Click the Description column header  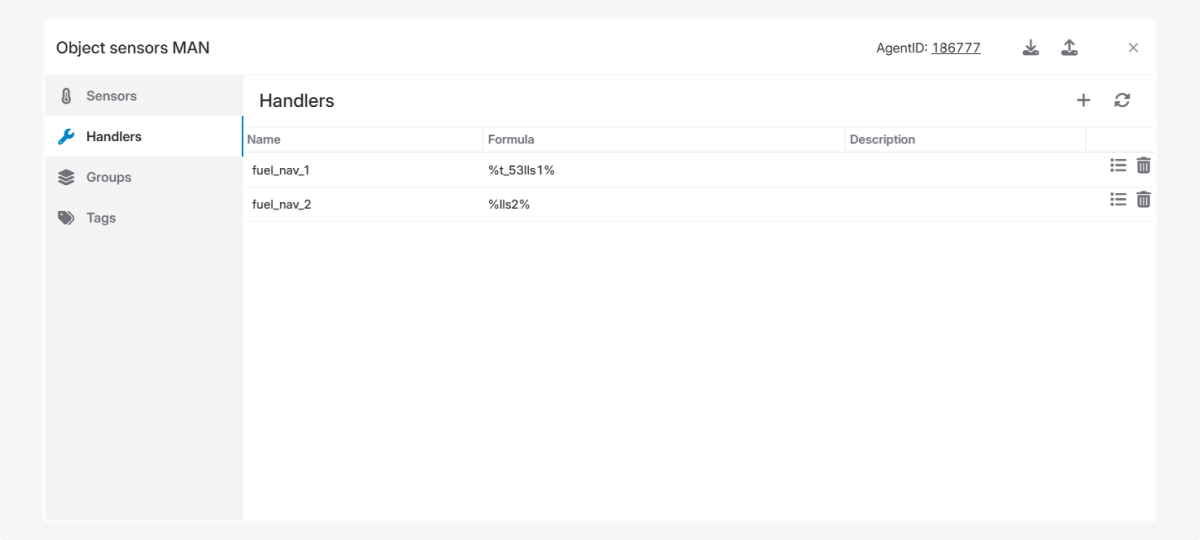882,140
